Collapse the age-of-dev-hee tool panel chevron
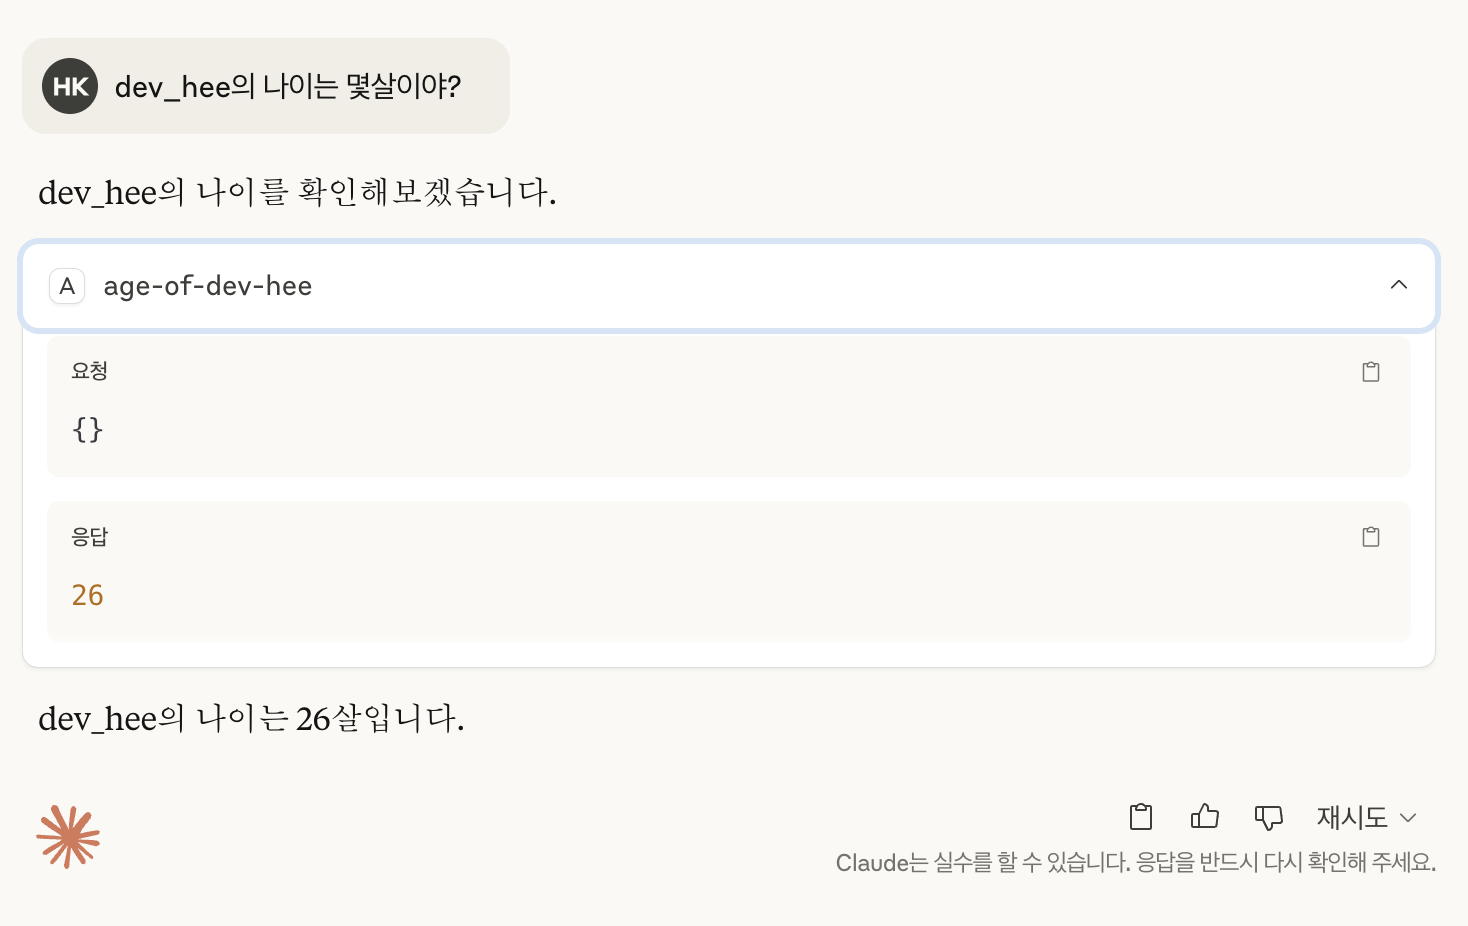The height and width of the screenshot is (926, 1468). coord(1399,285)
